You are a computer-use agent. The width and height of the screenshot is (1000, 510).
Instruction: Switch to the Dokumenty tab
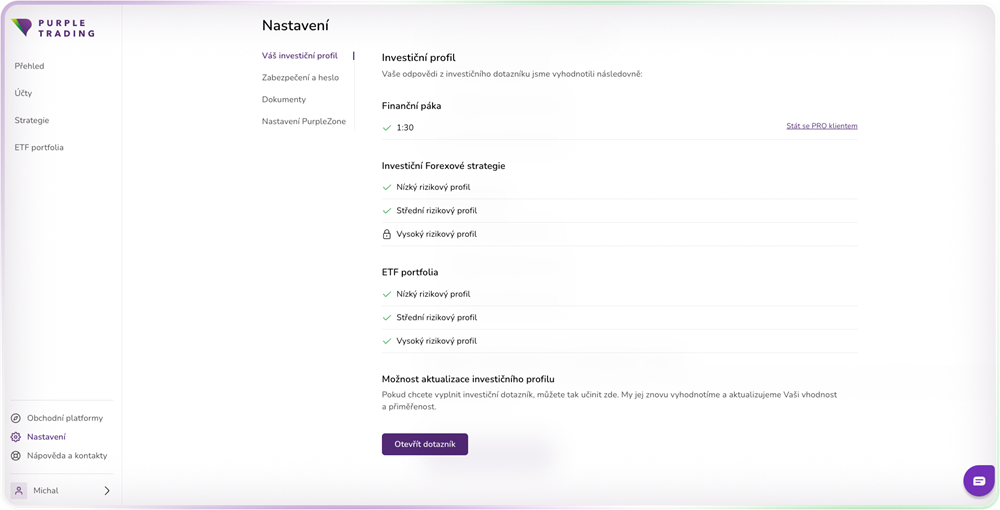pyautogui.click(x=284, y=99)
